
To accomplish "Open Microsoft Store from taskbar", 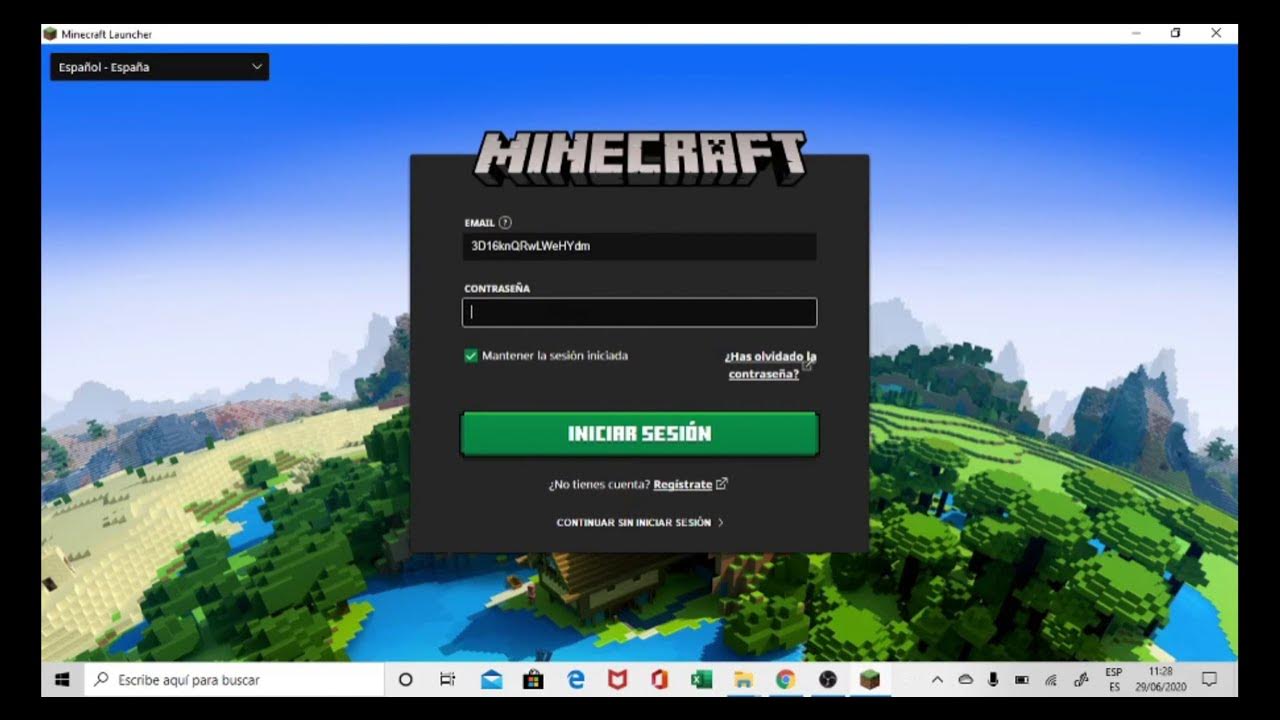I will [533, 680].
